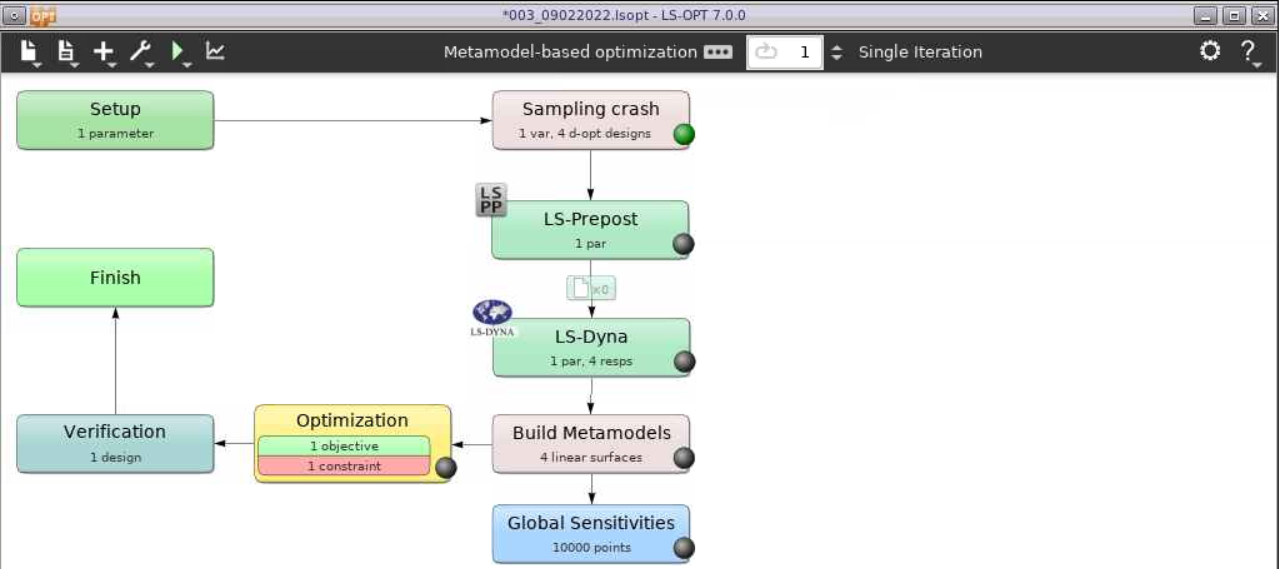The image size is (1279, 569).
Task: Open the Global Sensitivities box
Action: pos(591,534)
